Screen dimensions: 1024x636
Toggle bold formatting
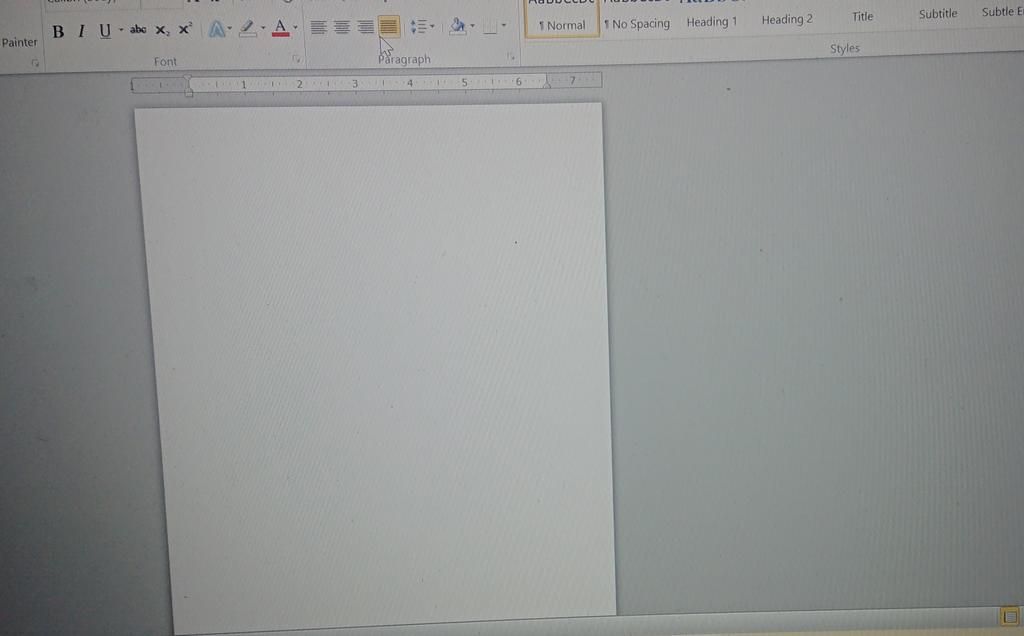pyautogui.click(x=58, y=31)
